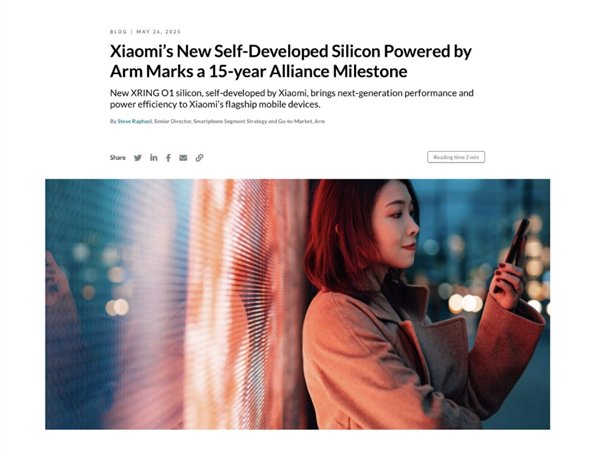Click the Facebook share icon
600x450 pixels.
[x=168, y=158]
